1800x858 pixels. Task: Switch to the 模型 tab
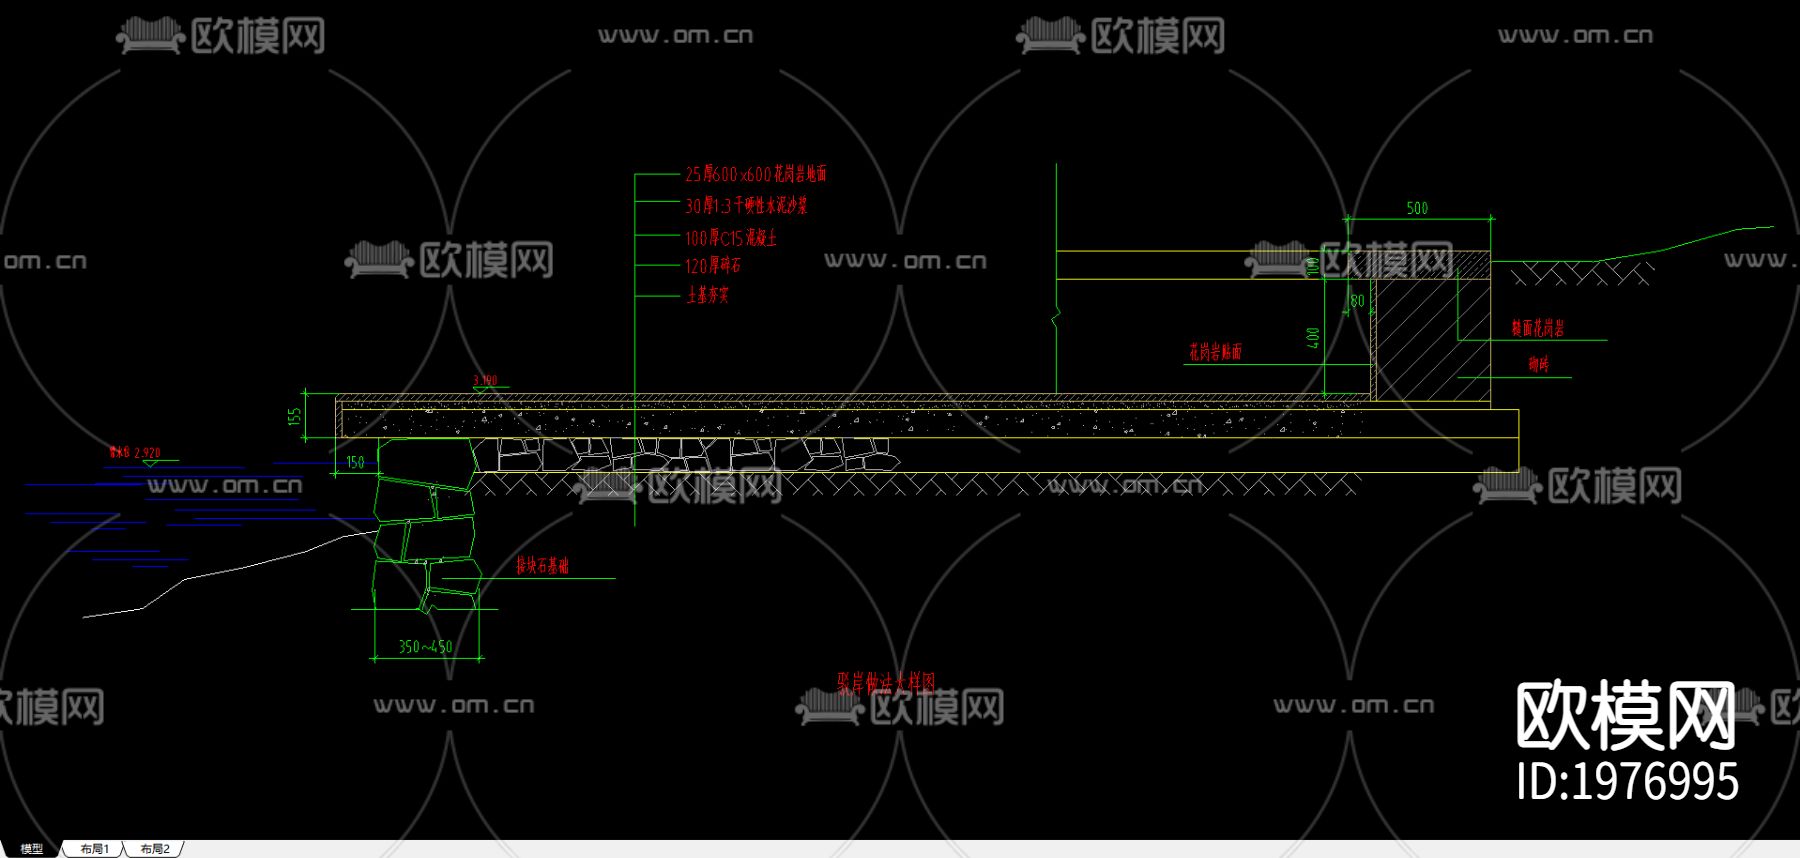31,849
